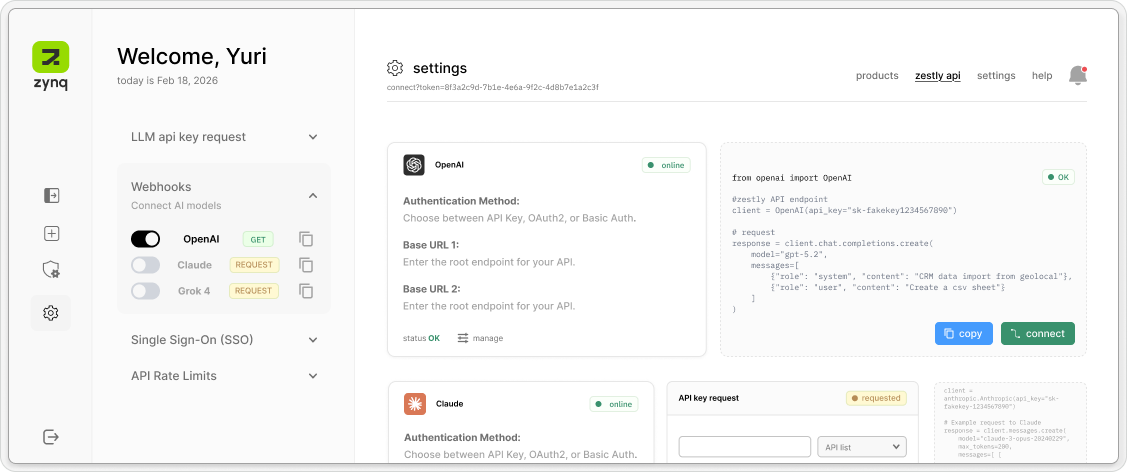Enable the Claude webhook toggle
The image size is (1128, 472).
point(146,265)
